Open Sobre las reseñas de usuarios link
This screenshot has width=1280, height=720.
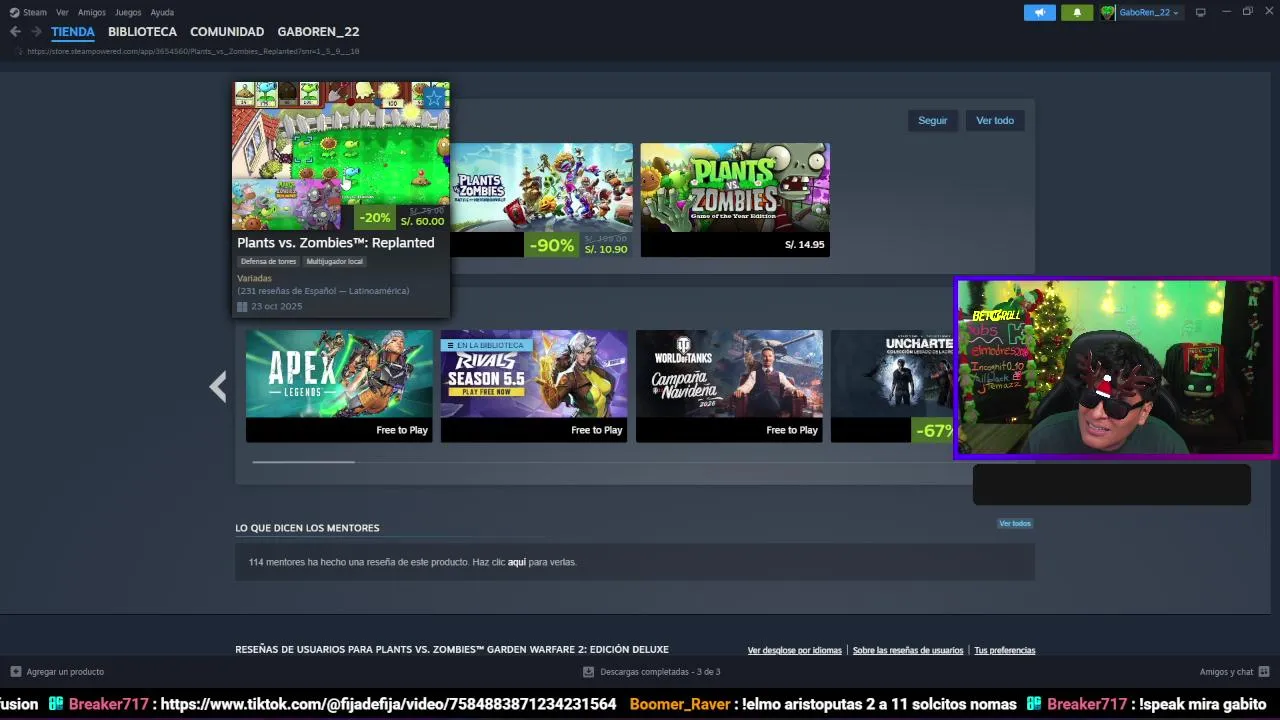908,650
